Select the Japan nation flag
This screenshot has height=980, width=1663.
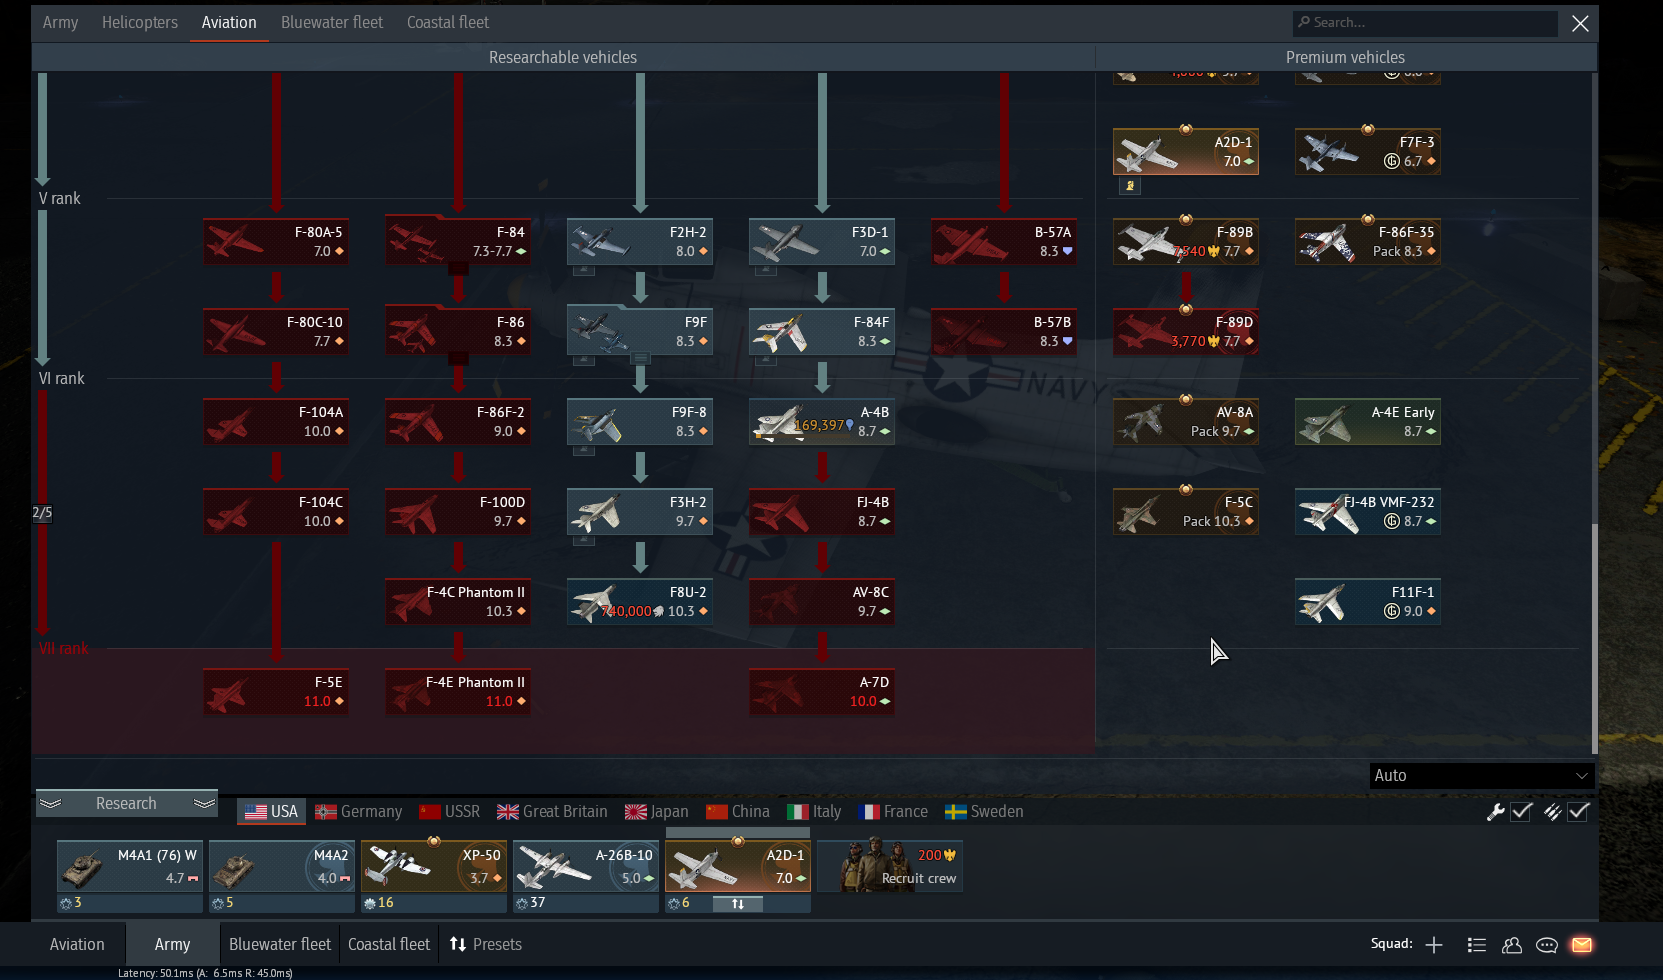coord(657,812)
